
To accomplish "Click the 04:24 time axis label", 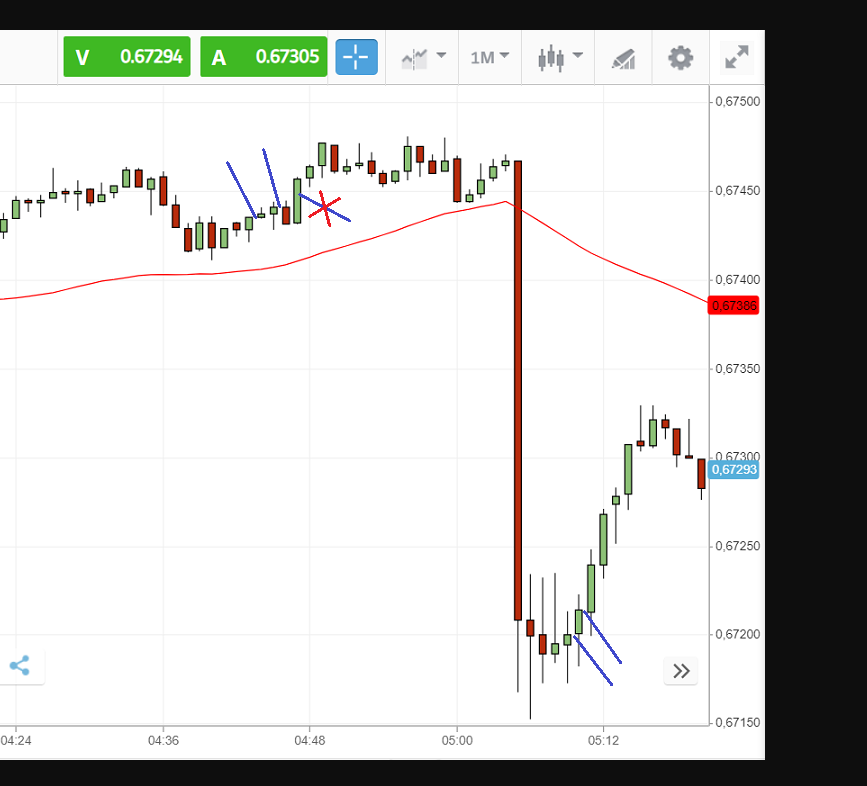I will coord(16,741).
